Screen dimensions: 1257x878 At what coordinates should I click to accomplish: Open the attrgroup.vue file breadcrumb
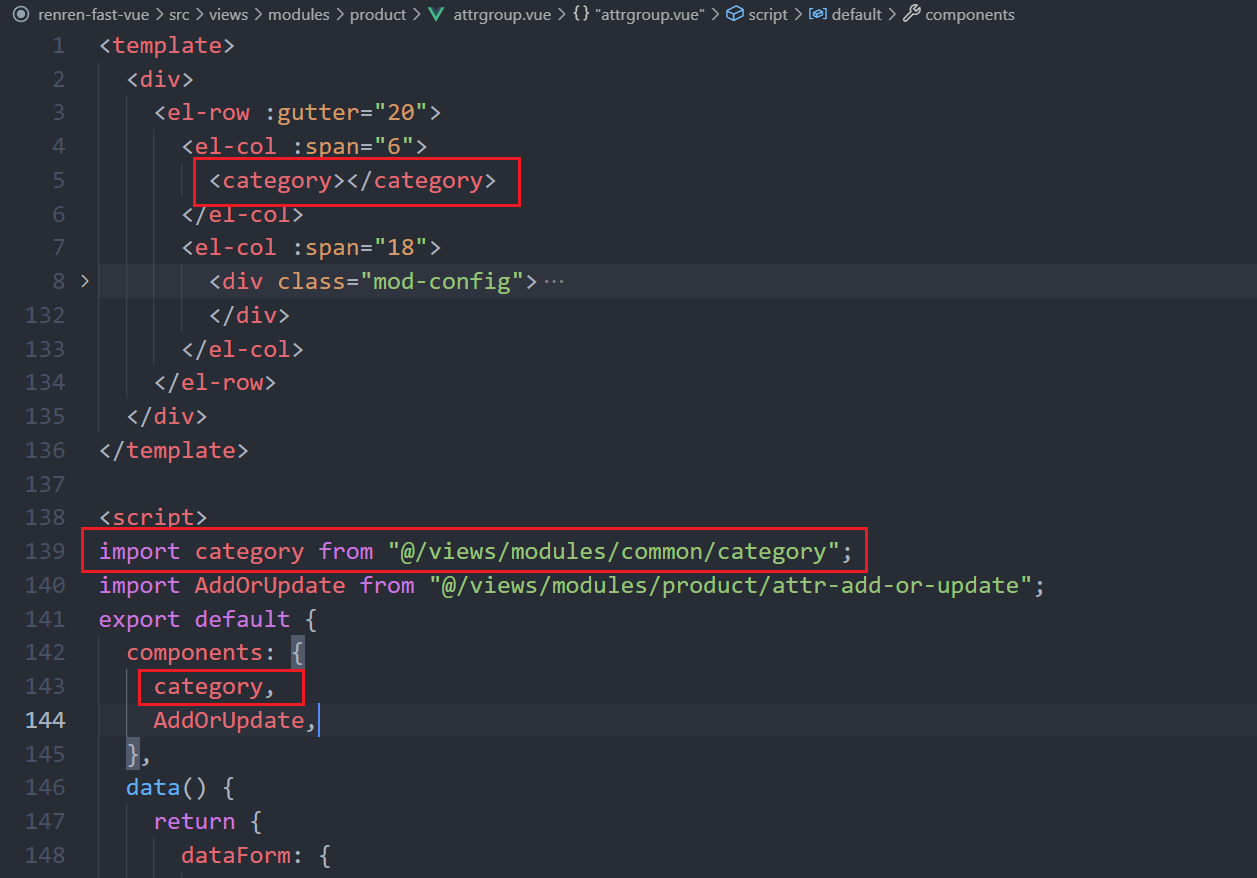click(x=500, y=14)
